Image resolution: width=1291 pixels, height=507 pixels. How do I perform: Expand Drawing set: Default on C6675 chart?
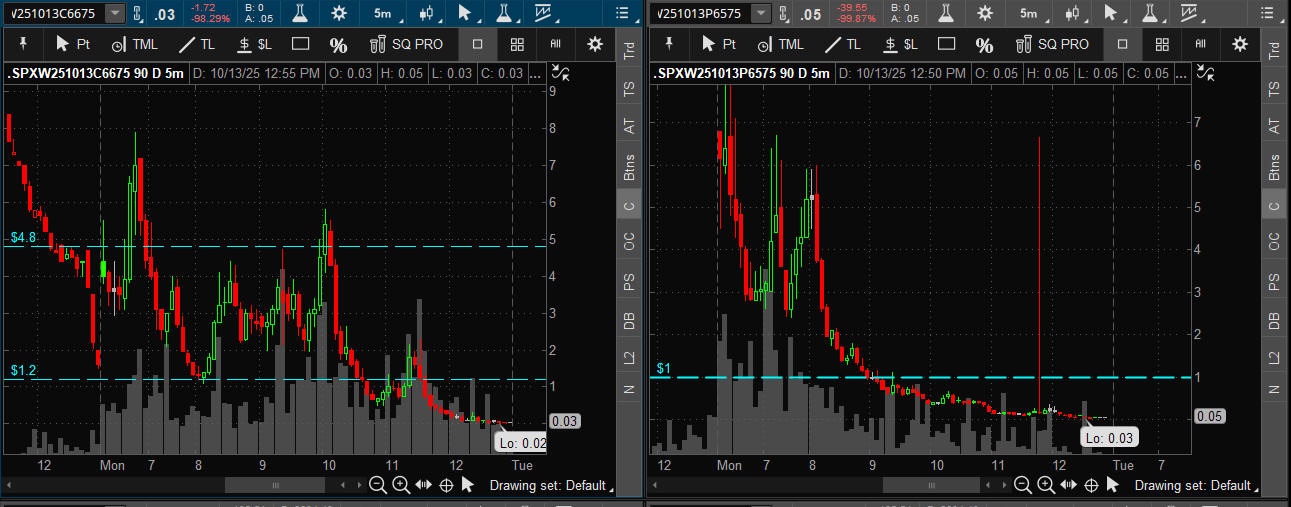(547, 485)
